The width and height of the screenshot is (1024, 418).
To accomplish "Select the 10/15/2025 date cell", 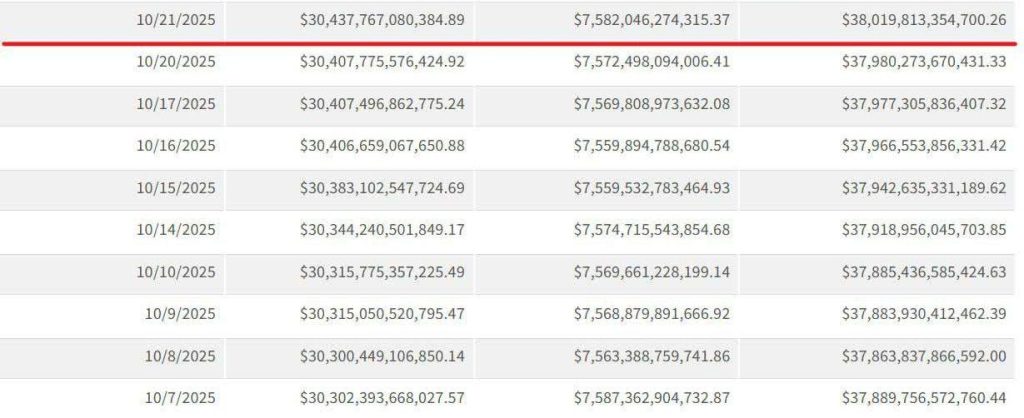I will (176, 187).
